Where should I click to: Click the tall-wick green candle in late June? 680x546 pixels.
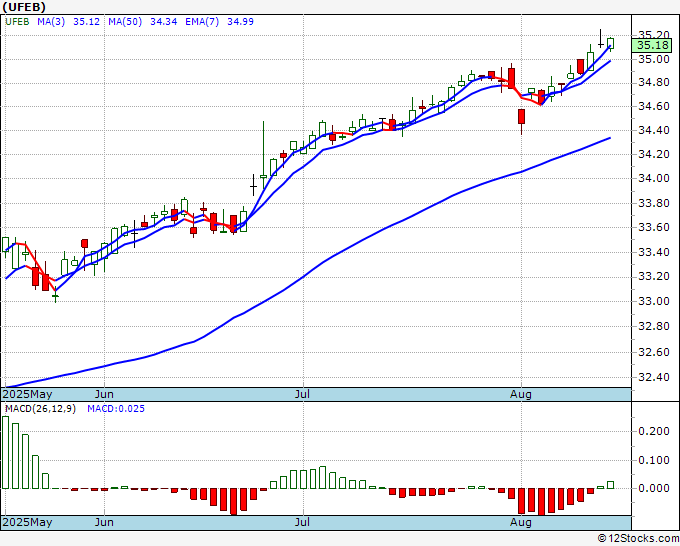pos(263,176)
